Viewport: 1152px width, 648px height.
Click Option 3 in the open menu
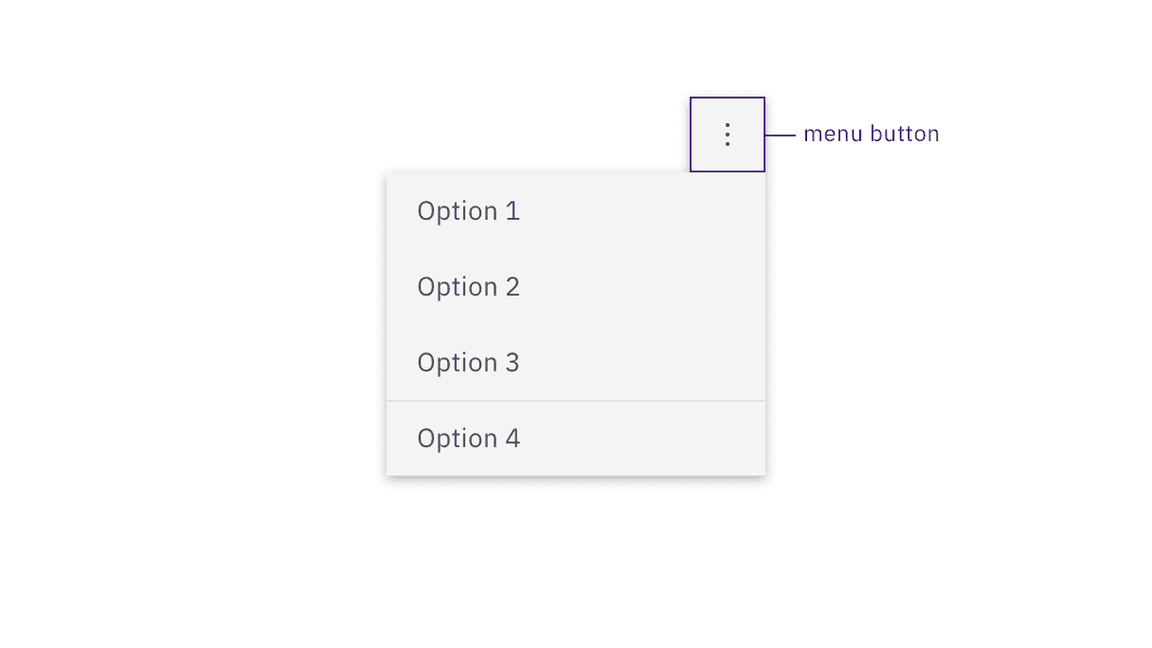[468, 362]
